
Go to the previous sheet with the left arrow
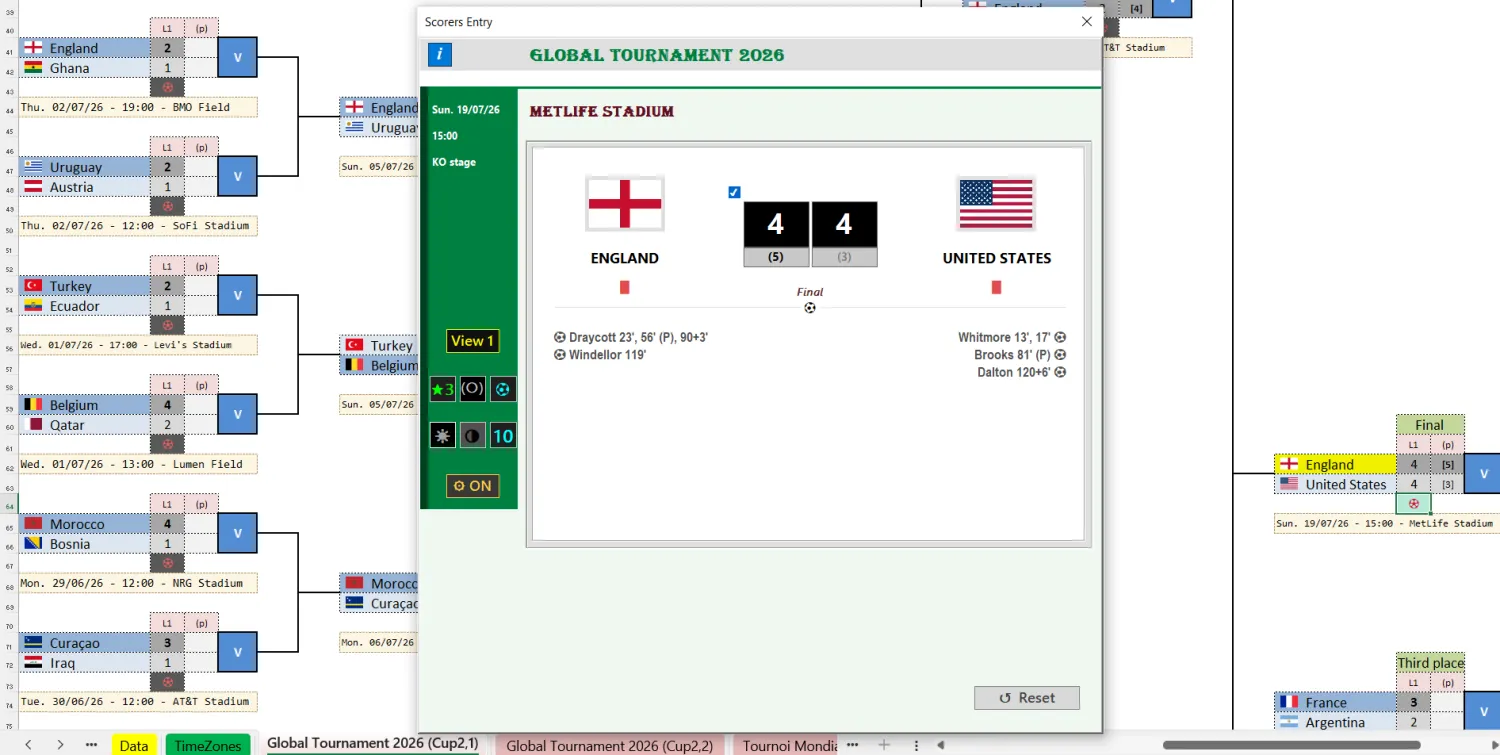[x=28, y=745]
